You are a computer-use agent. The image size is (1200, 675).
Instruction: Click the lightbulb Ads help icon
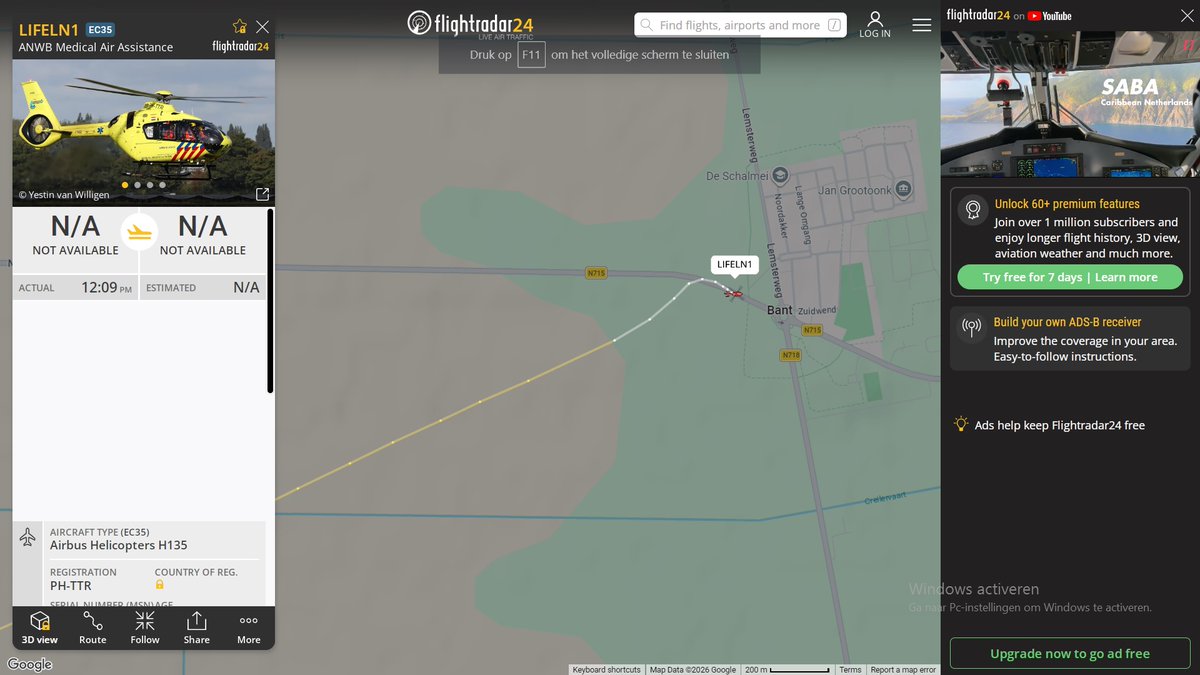click(x=961, y=424)
